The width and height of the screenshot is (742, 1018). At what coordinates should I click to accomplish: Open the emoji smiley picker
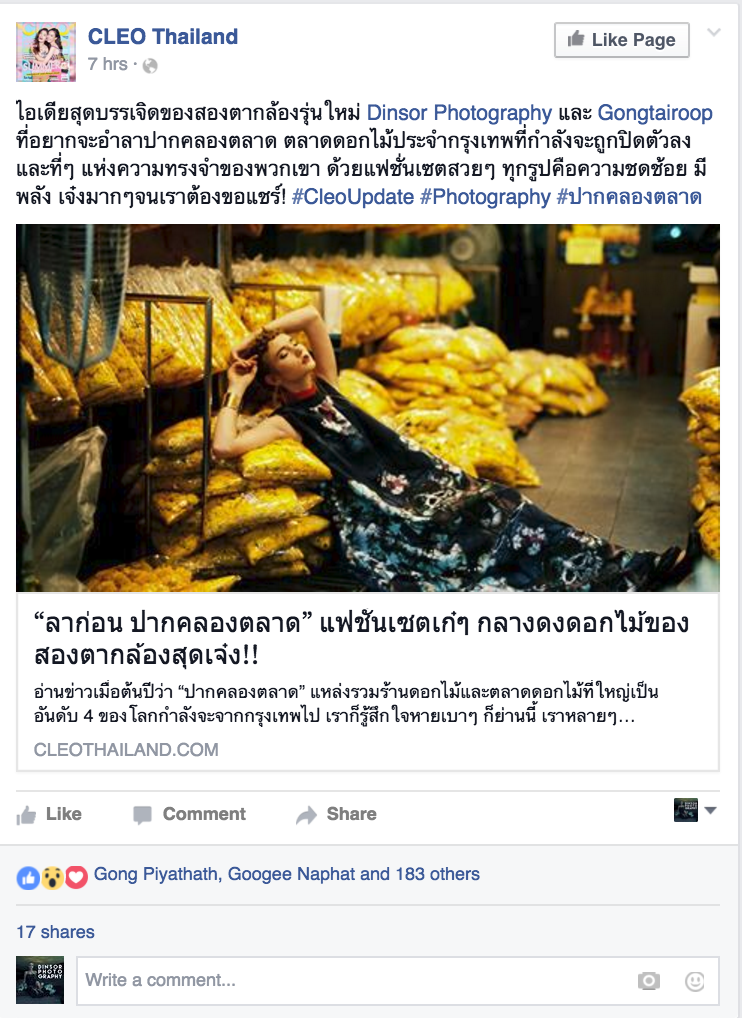tap(695, 980)
